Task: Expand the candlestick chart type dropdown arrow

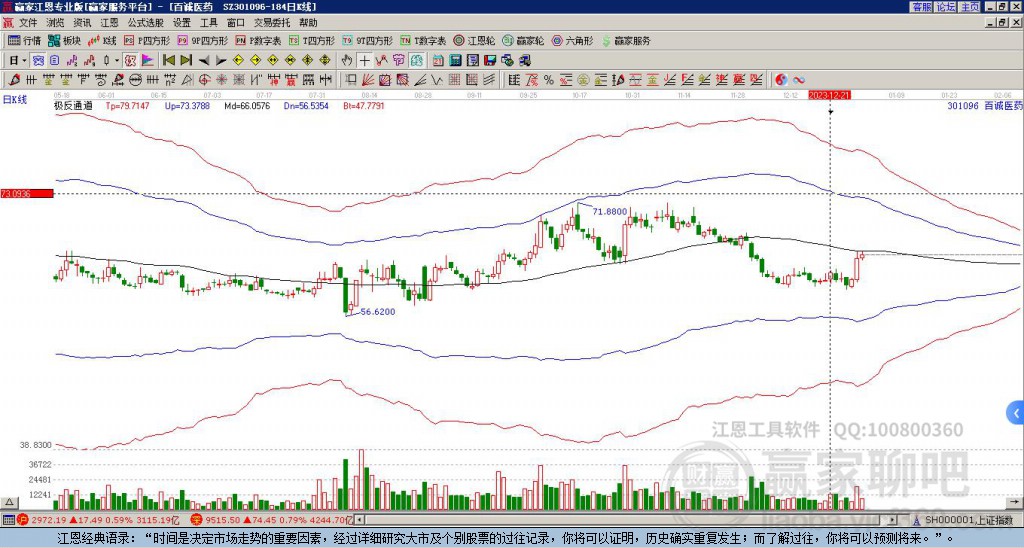Action: (117, 61)
